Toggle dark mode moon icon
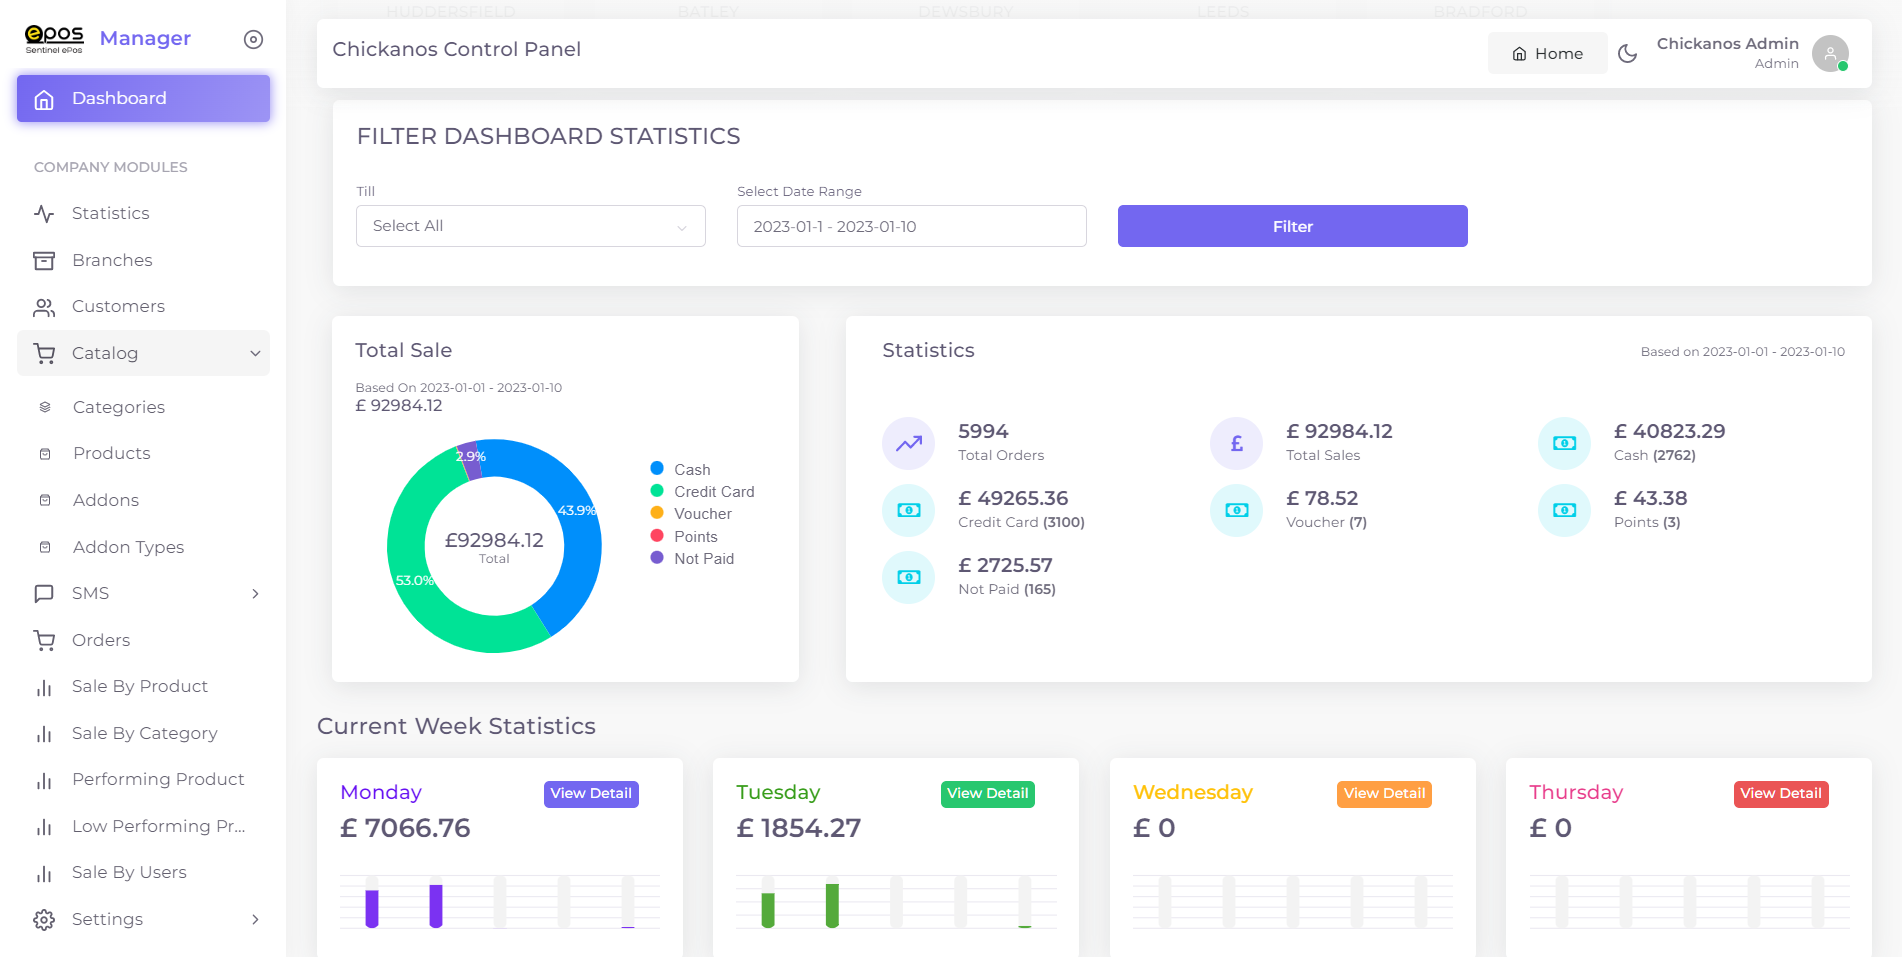The height and width of the screenshot is (957, 1902). point(1627,54)
